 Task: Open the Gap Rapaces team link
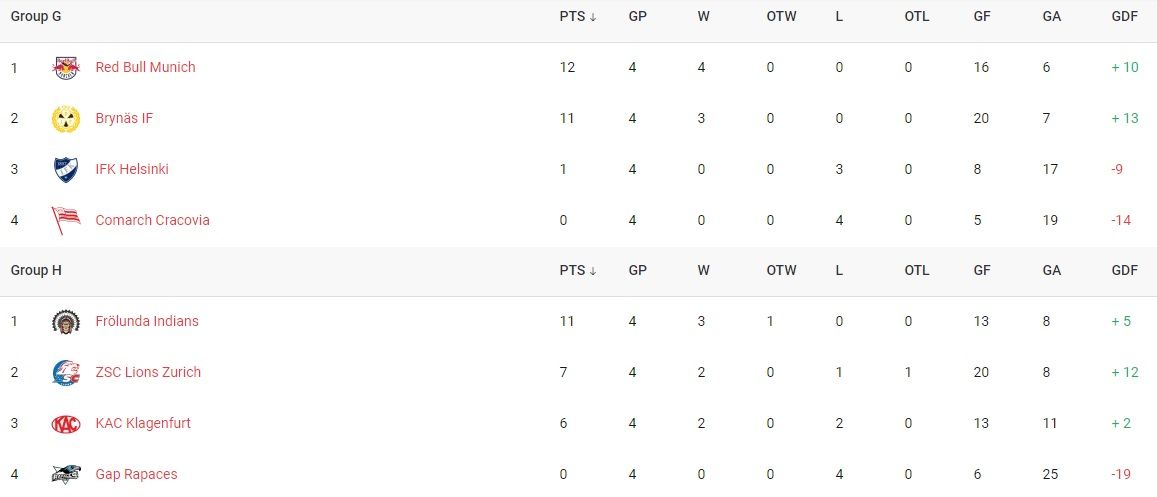[137, 474]
